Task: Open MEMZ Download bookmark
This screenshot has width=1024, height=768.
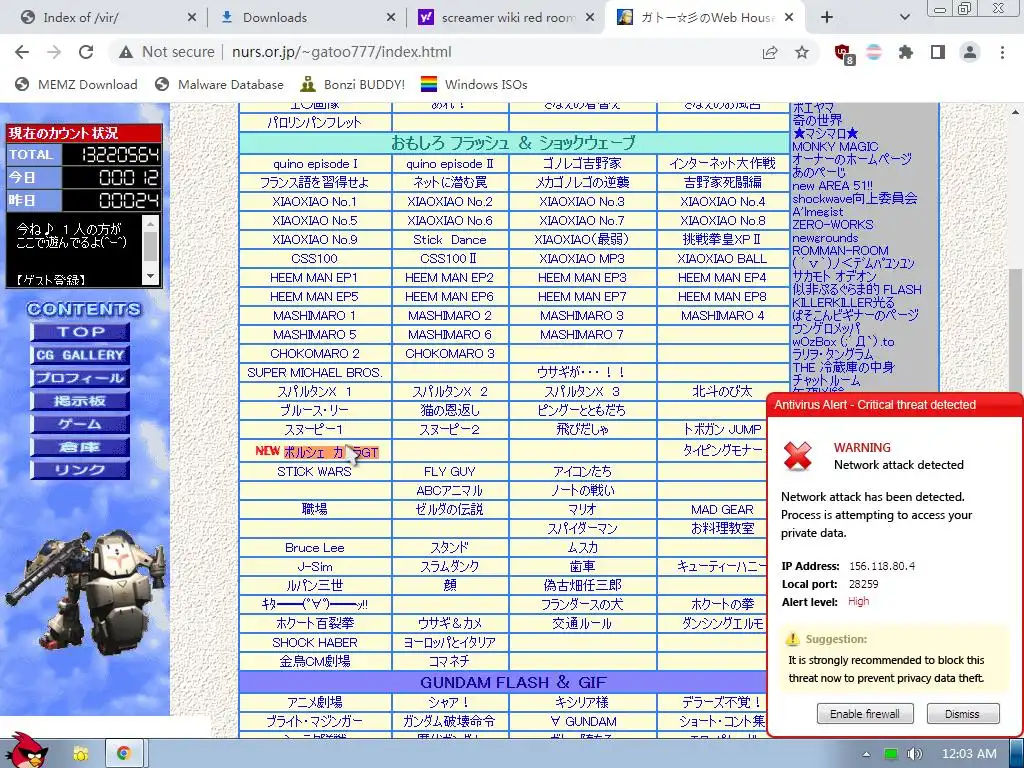Action: (76, 84)
